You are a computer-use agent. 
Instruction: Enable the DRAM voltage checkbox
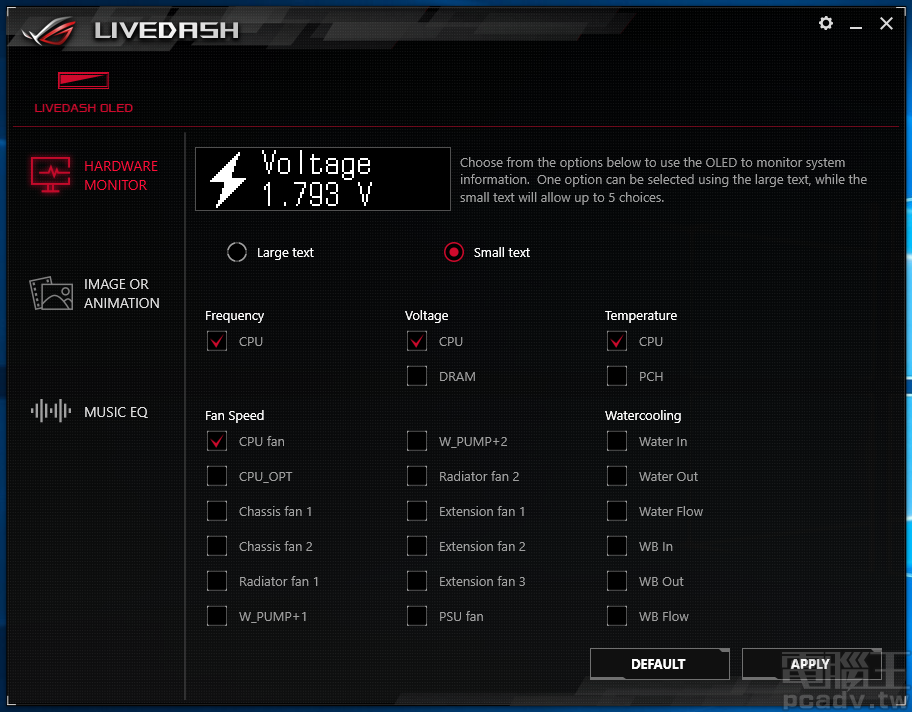tap(417, 376)
